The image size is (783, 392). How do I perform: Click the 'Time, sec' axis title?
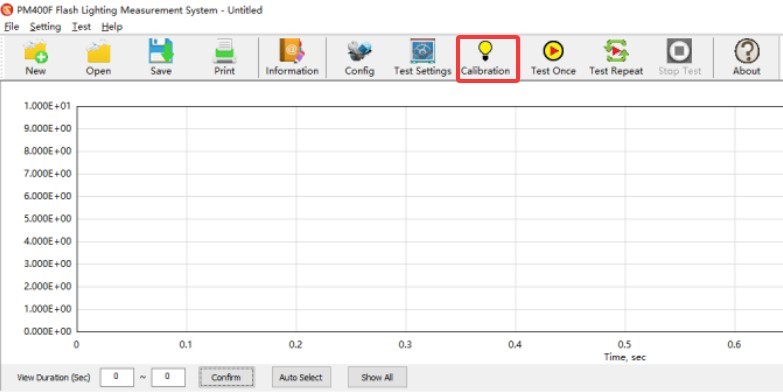(x=625, y=357)
